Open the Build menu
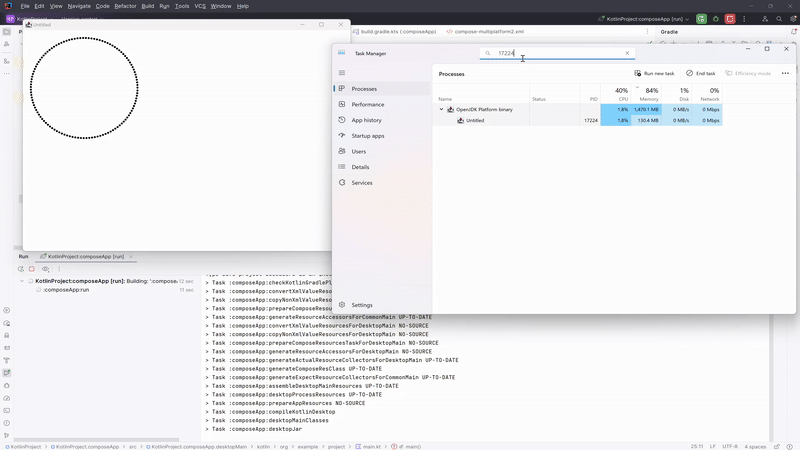 147,6
